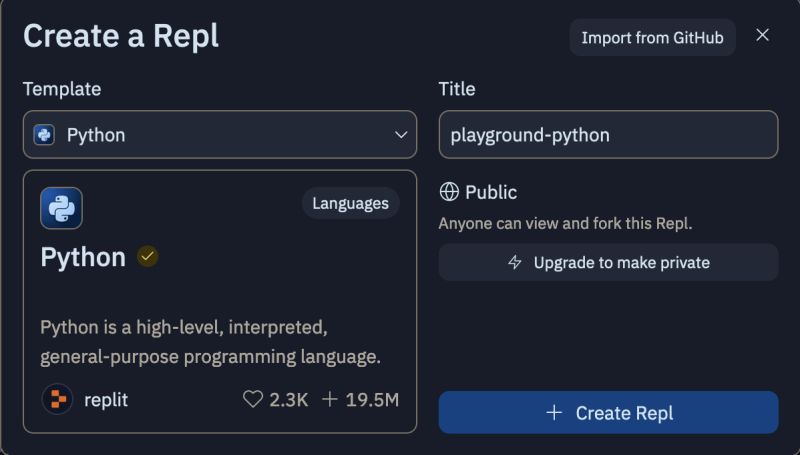
Task: Click the large Python logo icon in the template card
Action: (x=61, y=208)
